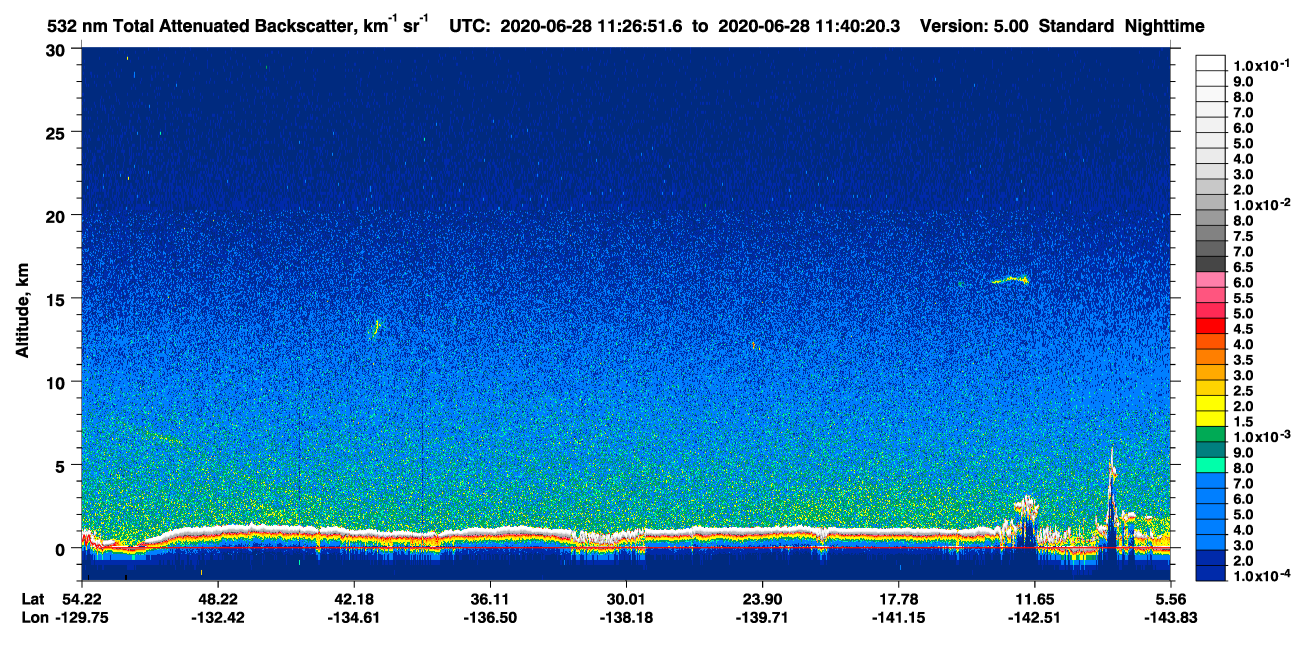Click longitude value -136.50
This screenshot has width=1300, height=667.
[490, 617]
